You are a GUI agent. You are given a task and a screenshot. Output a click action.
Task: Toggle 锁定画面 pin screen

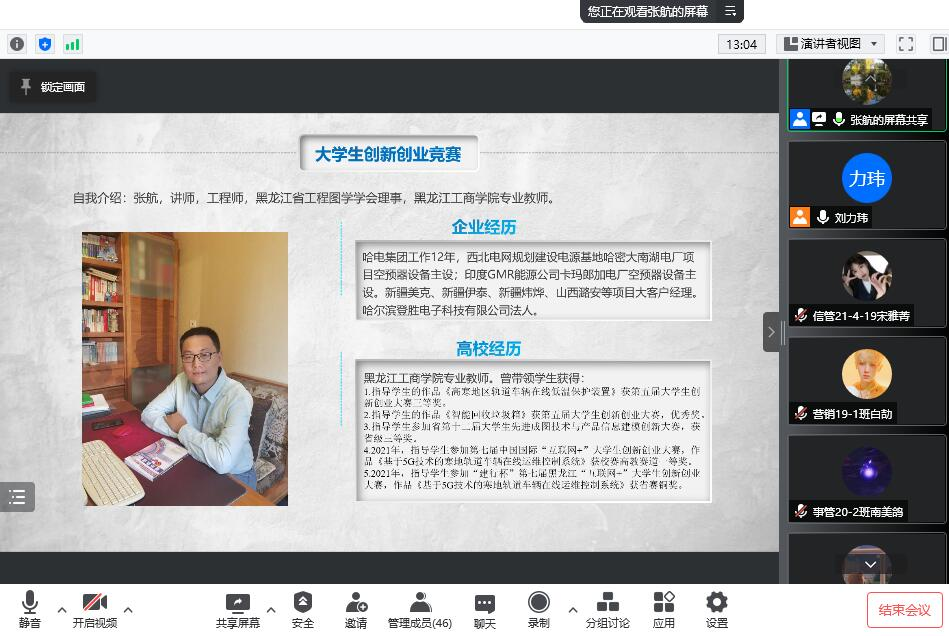[x=53, y=87]
